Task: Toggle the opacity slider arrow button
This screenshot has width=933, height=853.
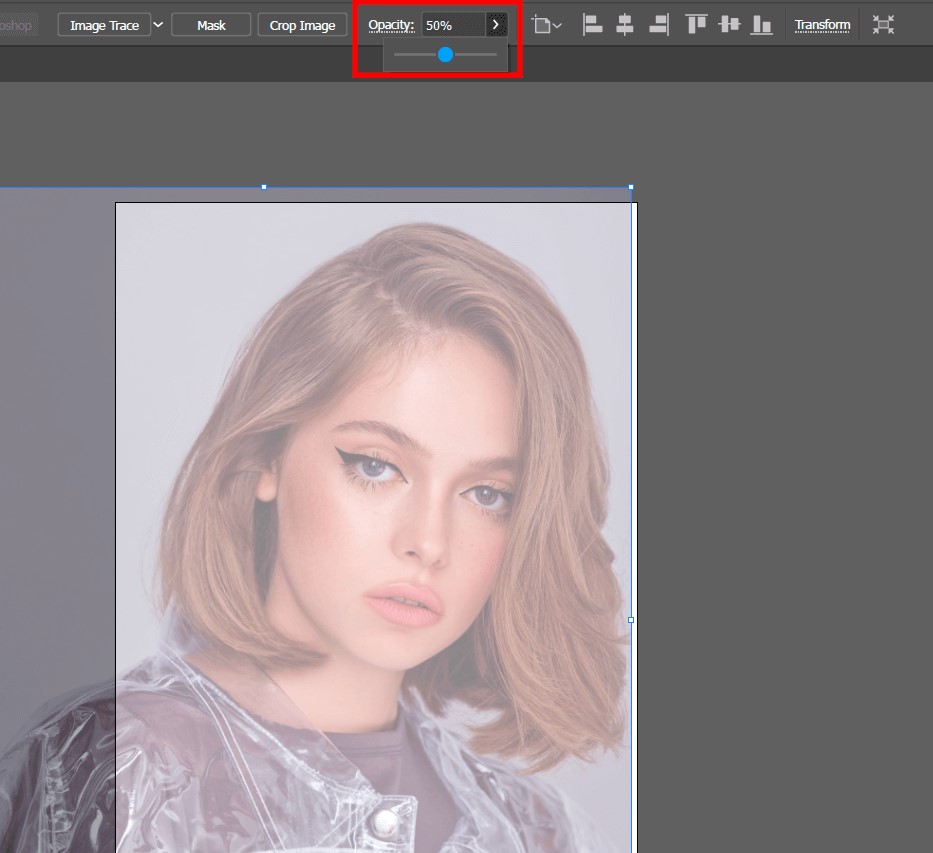Action: (x=496, y=25)
